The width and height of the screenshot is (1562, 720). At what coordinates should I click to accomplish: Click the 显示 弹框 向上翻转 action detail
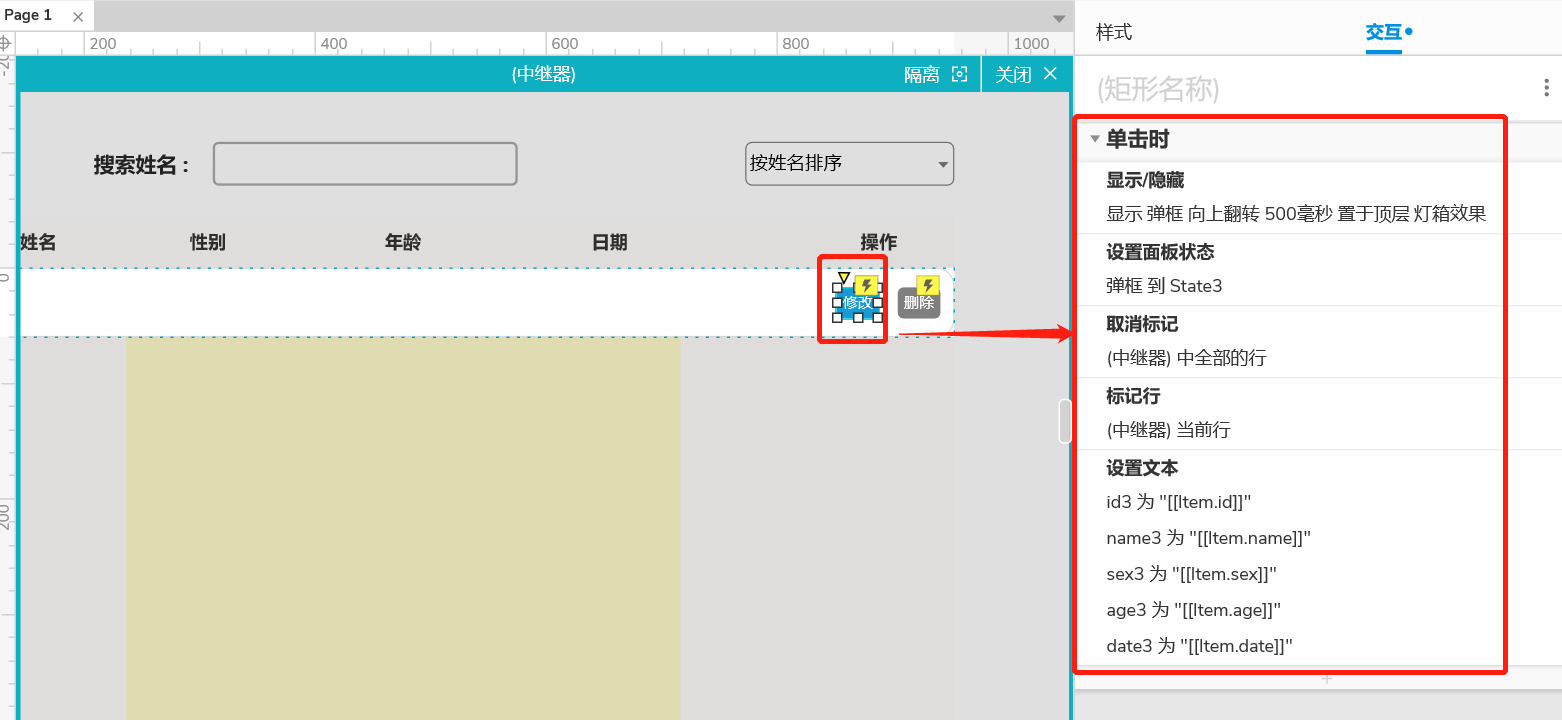(1296, 214)
